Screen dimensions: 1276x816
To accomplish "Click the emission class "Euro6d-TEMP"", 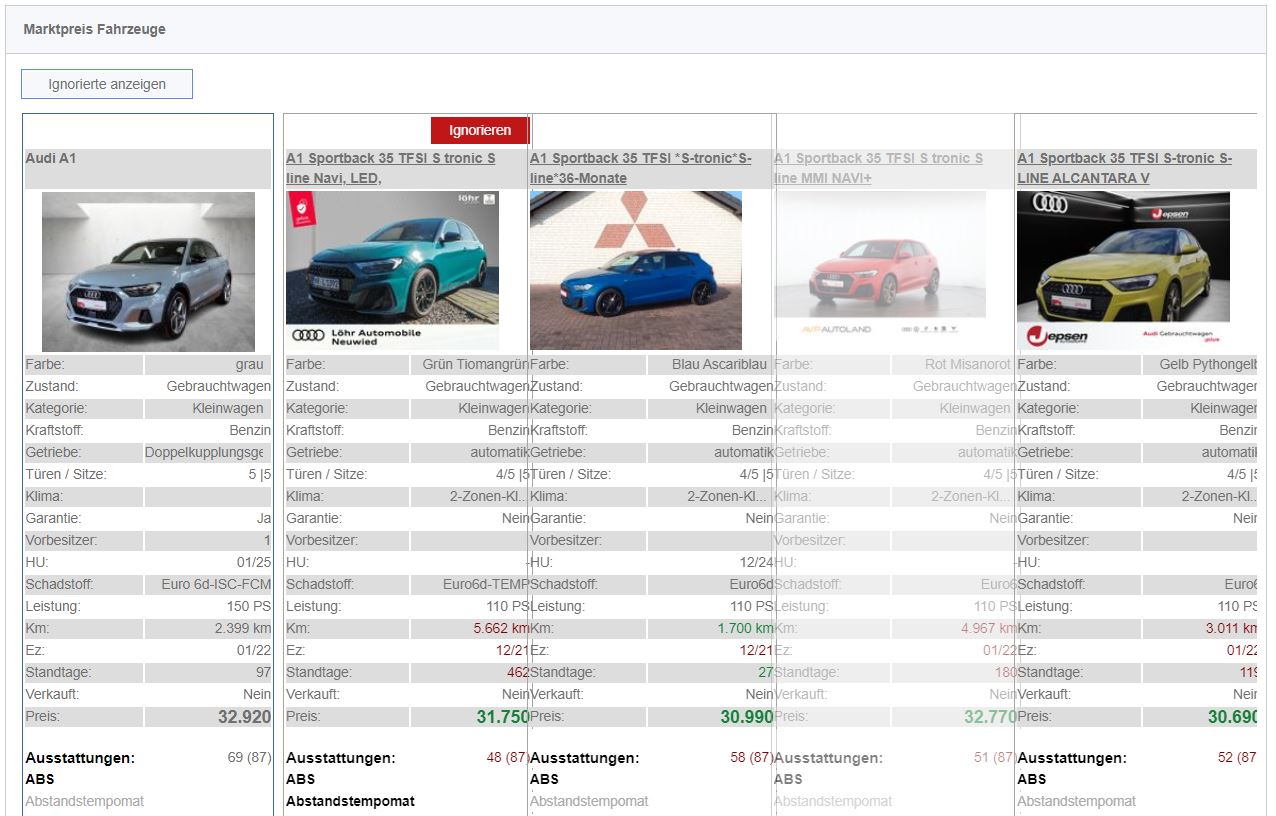I will [486, 585].
